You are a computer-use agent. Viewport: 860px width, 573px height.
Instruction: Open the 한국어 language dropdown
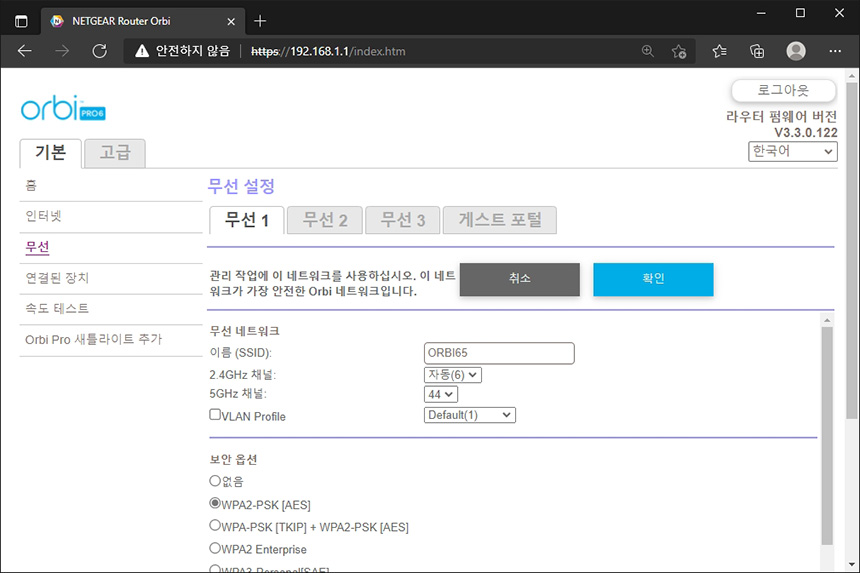pos(793,151)
